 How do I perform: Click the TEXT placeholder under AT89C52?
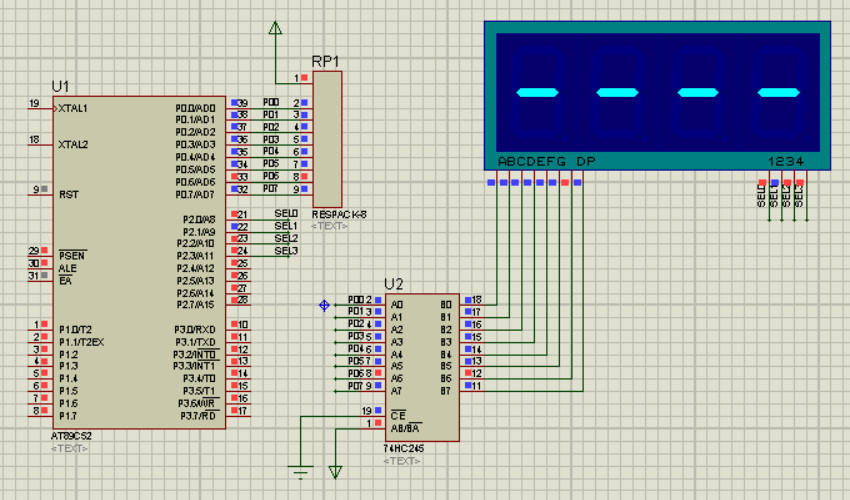(x=69, y=448)
